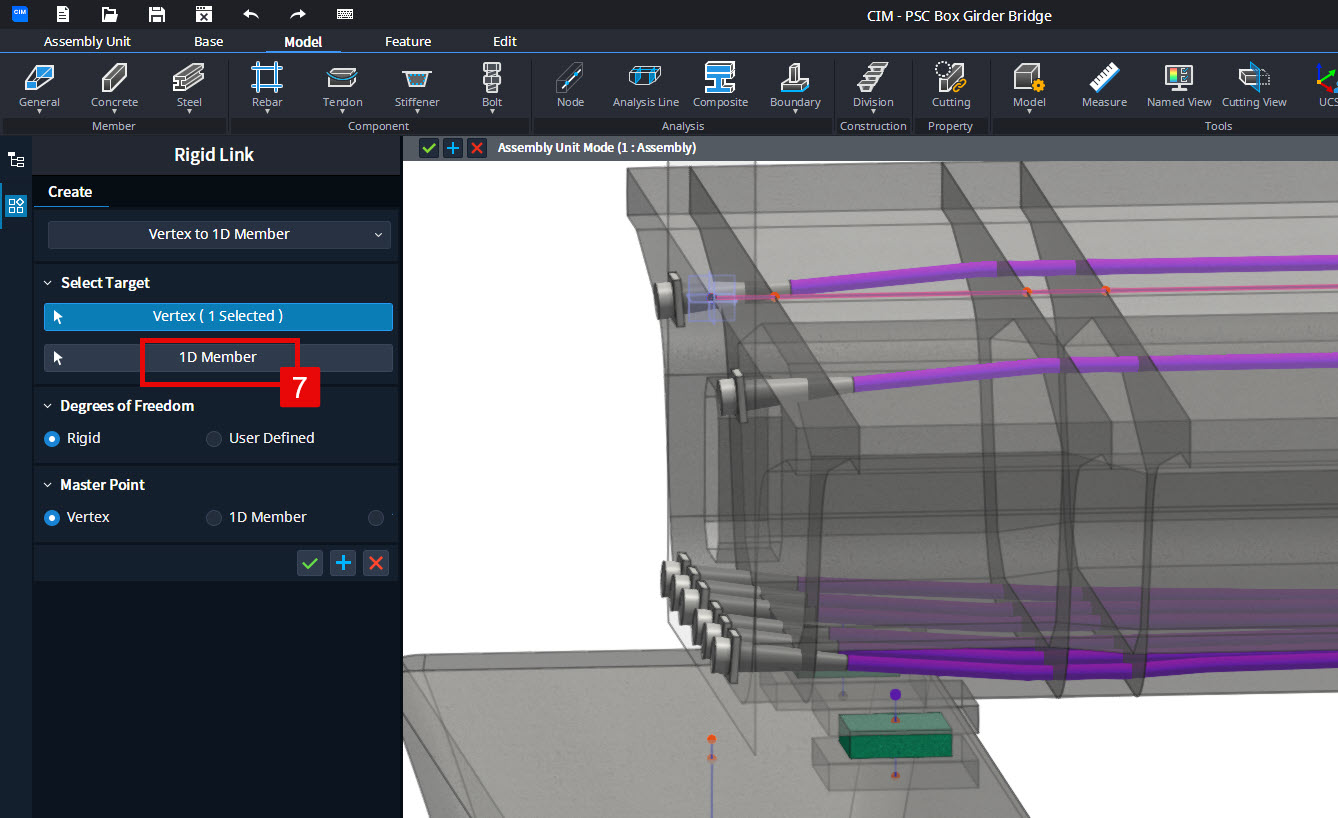
Task: Activate the Analysis Line tool
Action: [x=645, y=85]
